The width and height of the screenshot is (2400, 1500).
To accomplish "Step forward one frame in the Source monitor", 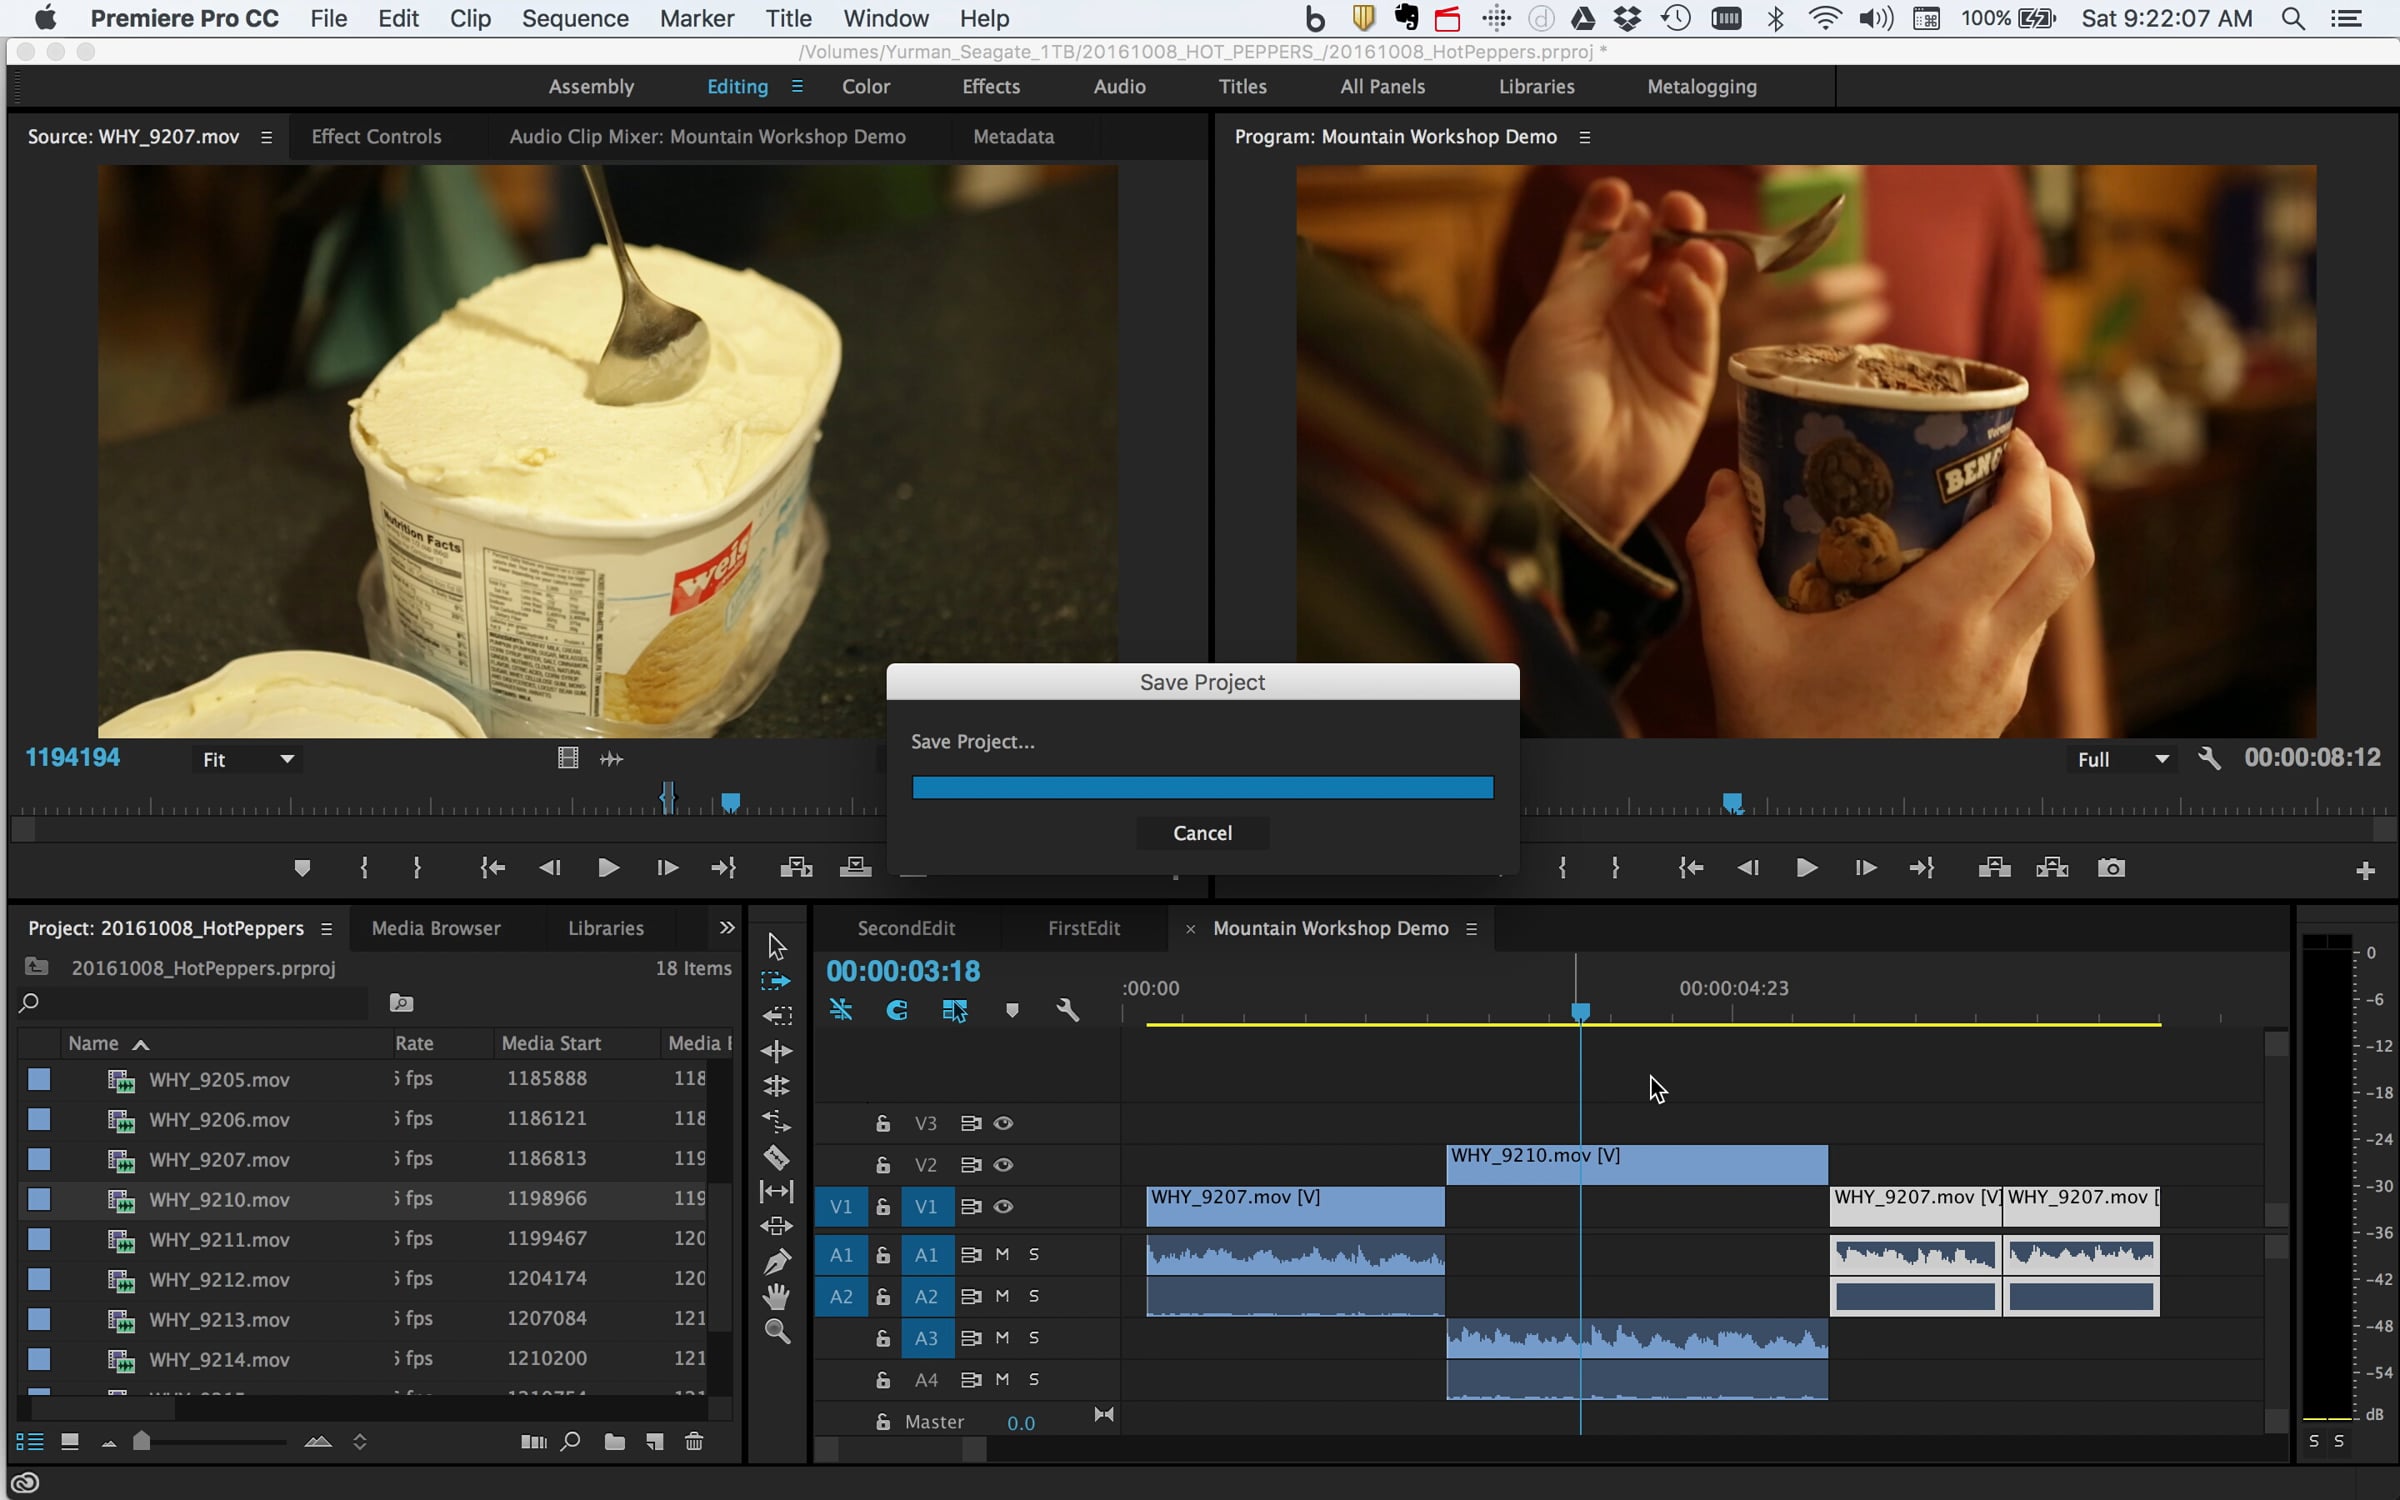I will click(x=666, y=868).
